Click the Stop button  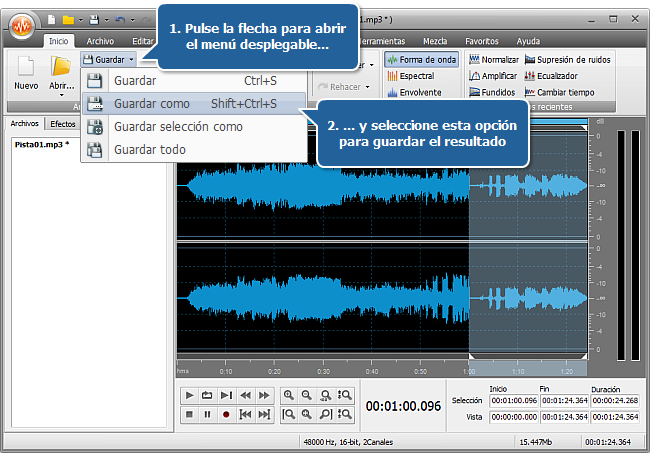coord(189,414)
